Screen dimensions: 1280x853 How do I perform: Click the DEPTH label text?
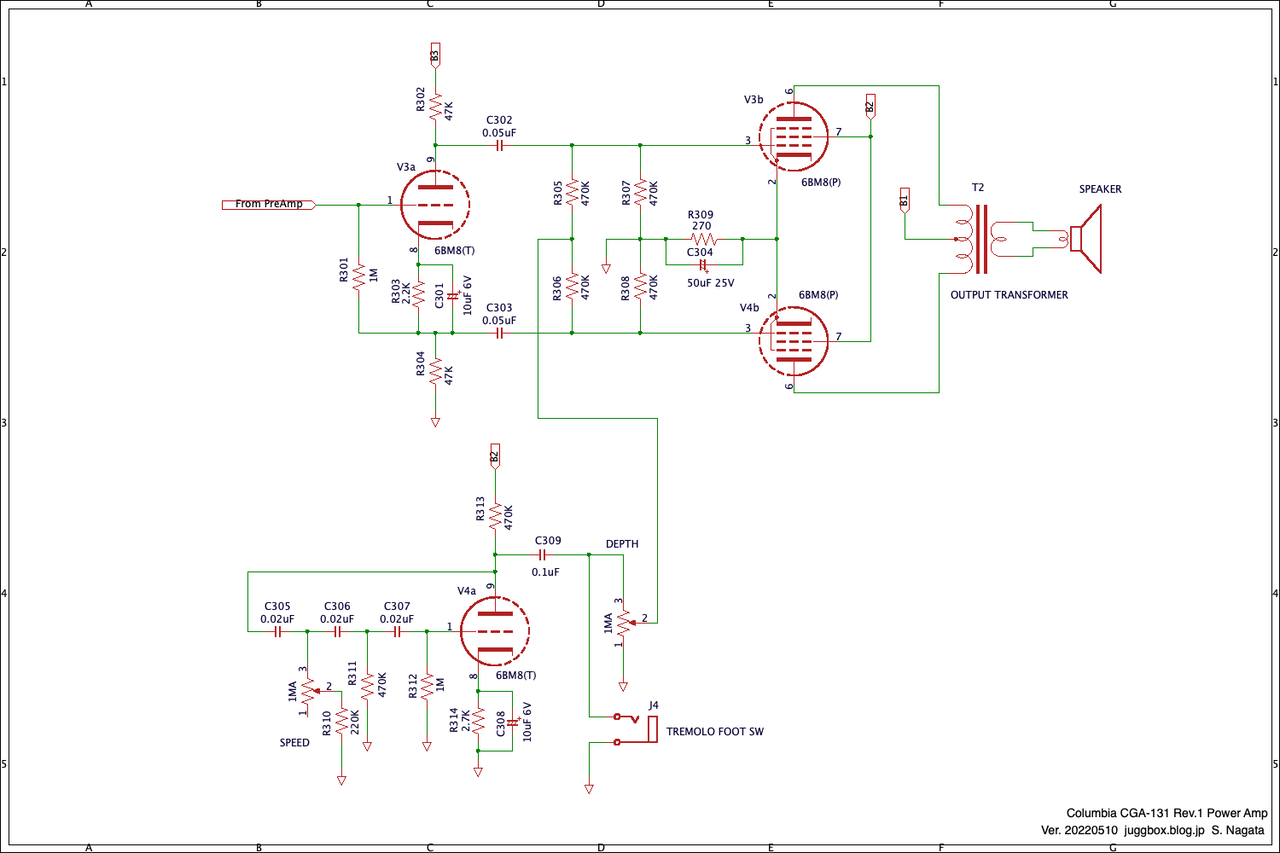621,544
